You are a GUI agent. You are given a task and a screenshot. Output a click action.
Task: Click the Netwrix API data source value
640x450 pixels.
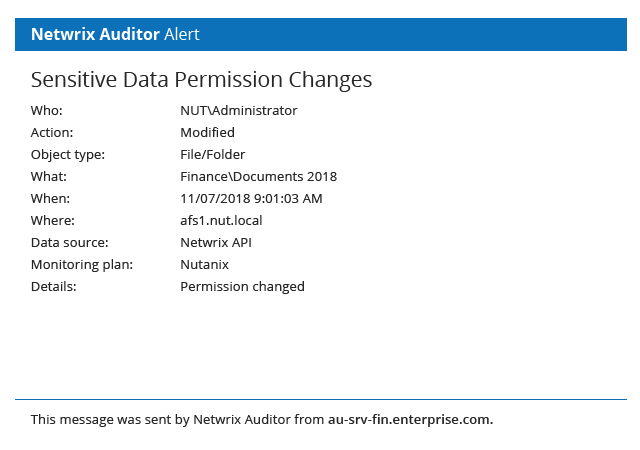(216, 243)
